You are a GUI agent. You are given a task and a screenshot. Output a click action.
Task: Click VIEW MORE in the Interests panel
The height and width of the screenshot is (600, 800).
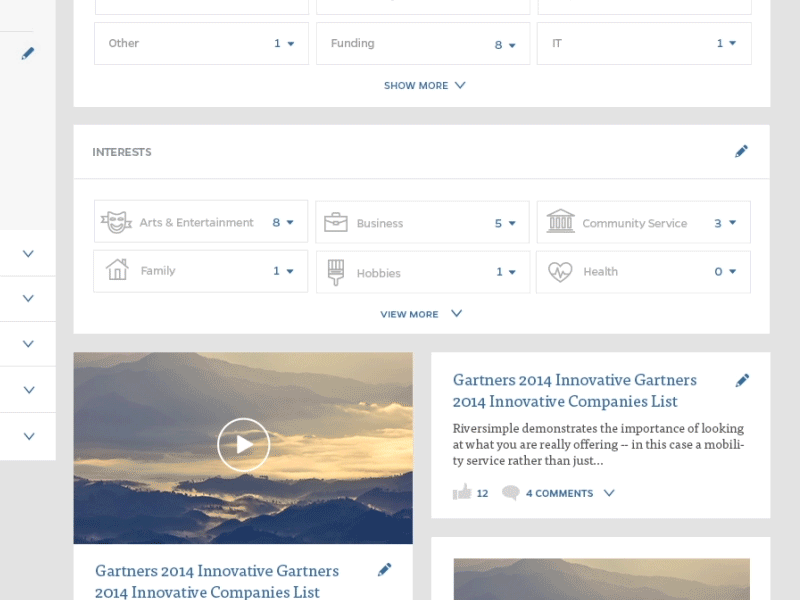[420, 313]
